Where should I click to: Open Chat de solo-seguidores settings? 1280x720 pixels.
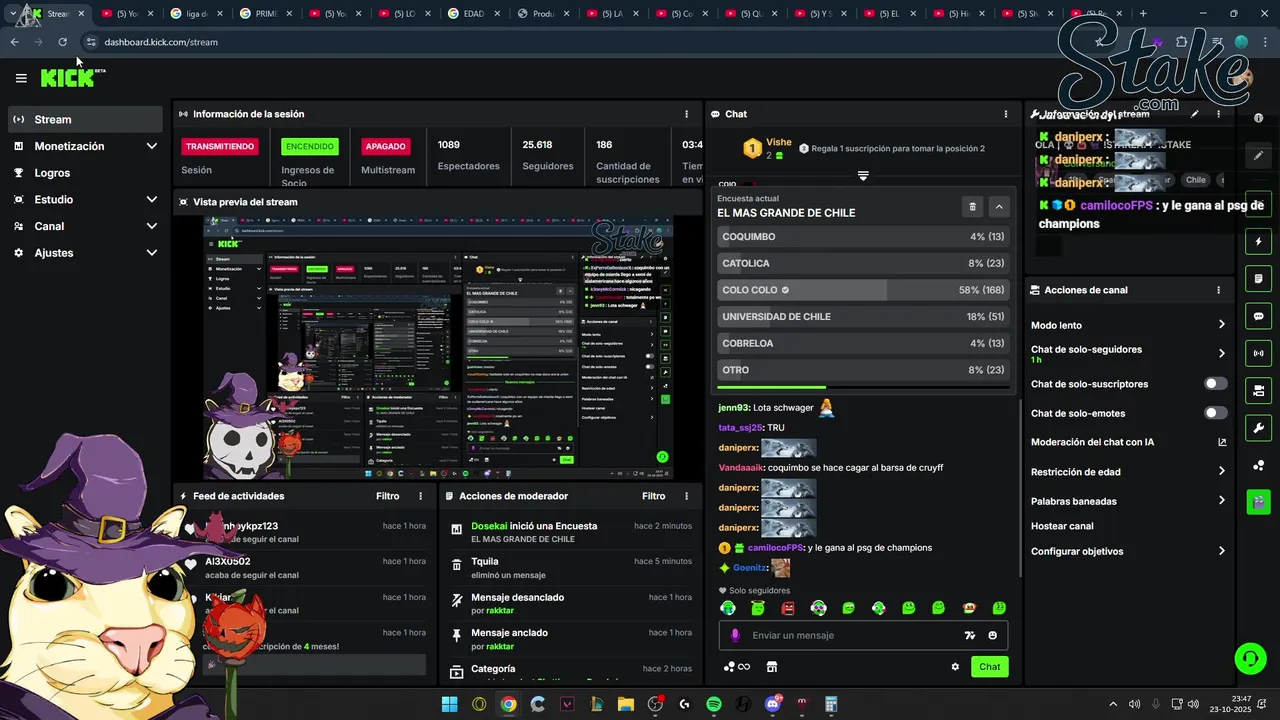[x=1128, y=354]
